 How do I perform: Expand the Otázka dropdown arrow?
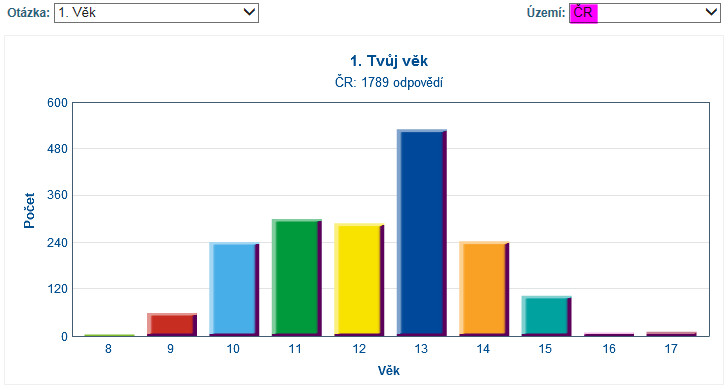[249, 12]
